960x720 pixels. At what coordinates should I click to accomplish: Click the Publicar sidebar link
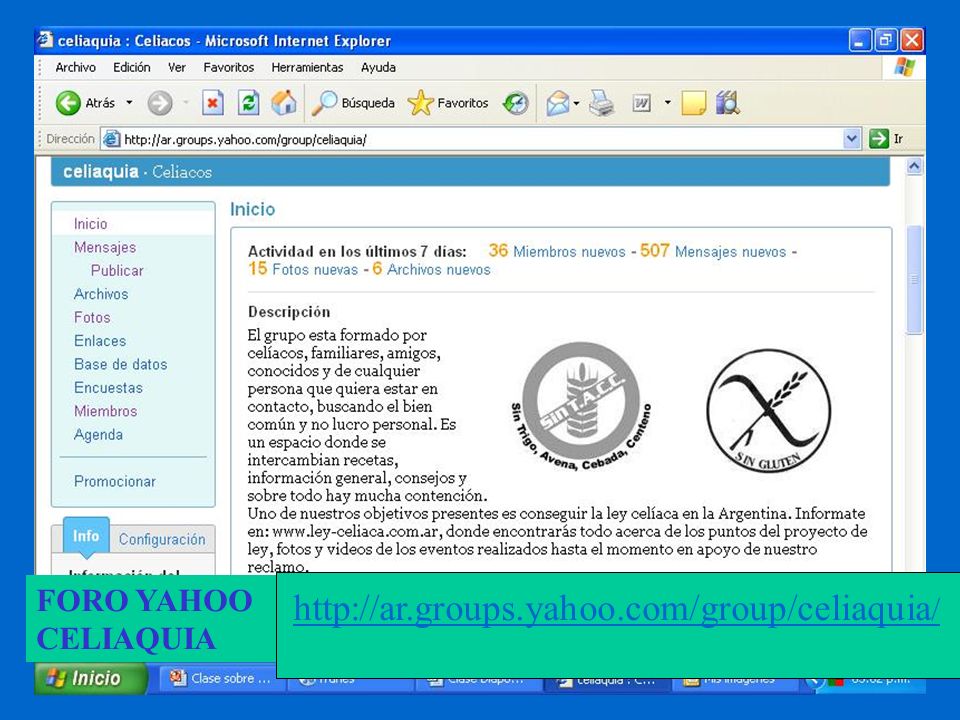tap(117, 271)
